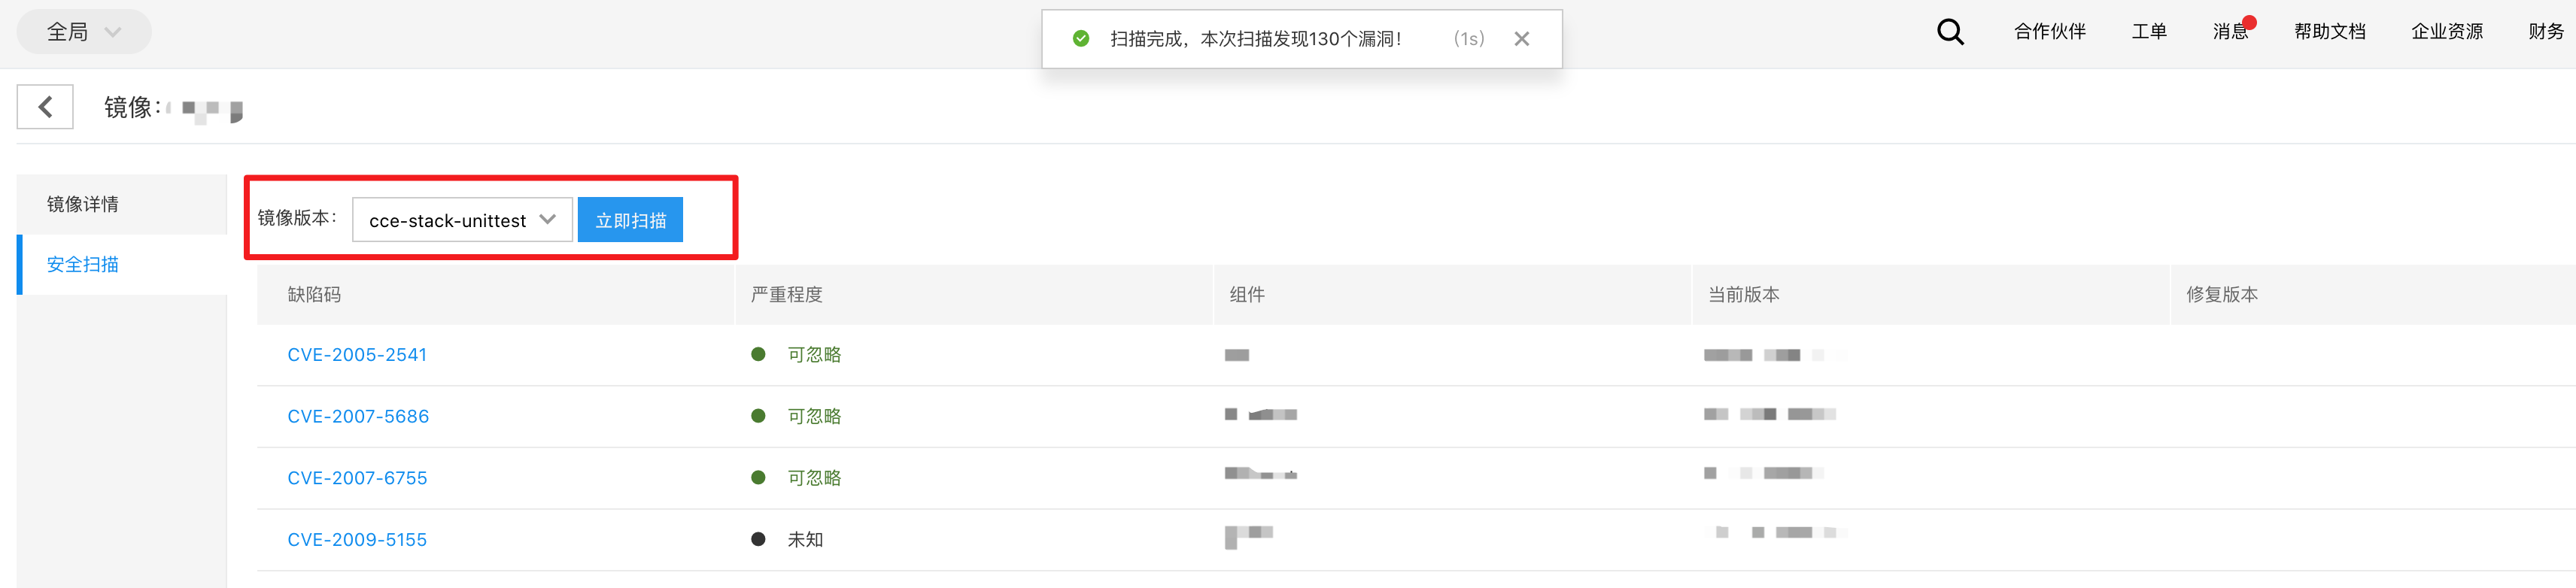The image size is (2576, 588).
Task: Open the CVE-2005-2541 link
Action: coord(357,355)
